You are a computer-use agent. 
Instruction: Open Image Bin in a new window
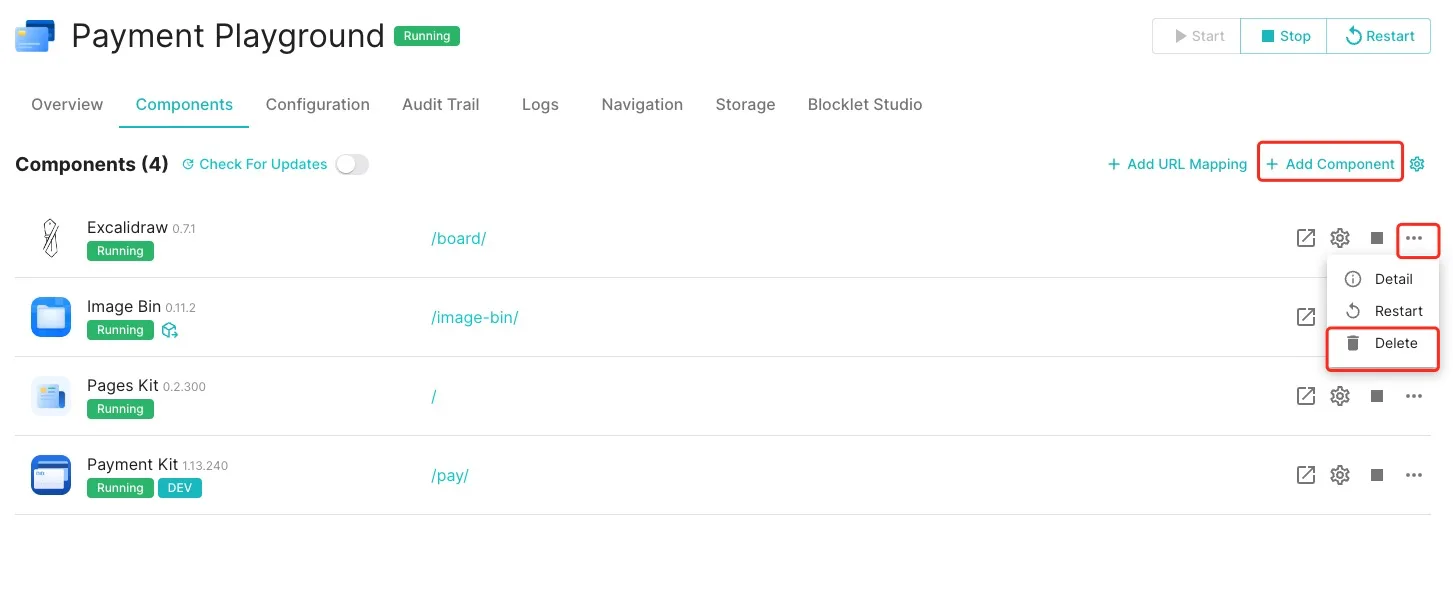coord(1306,317)
